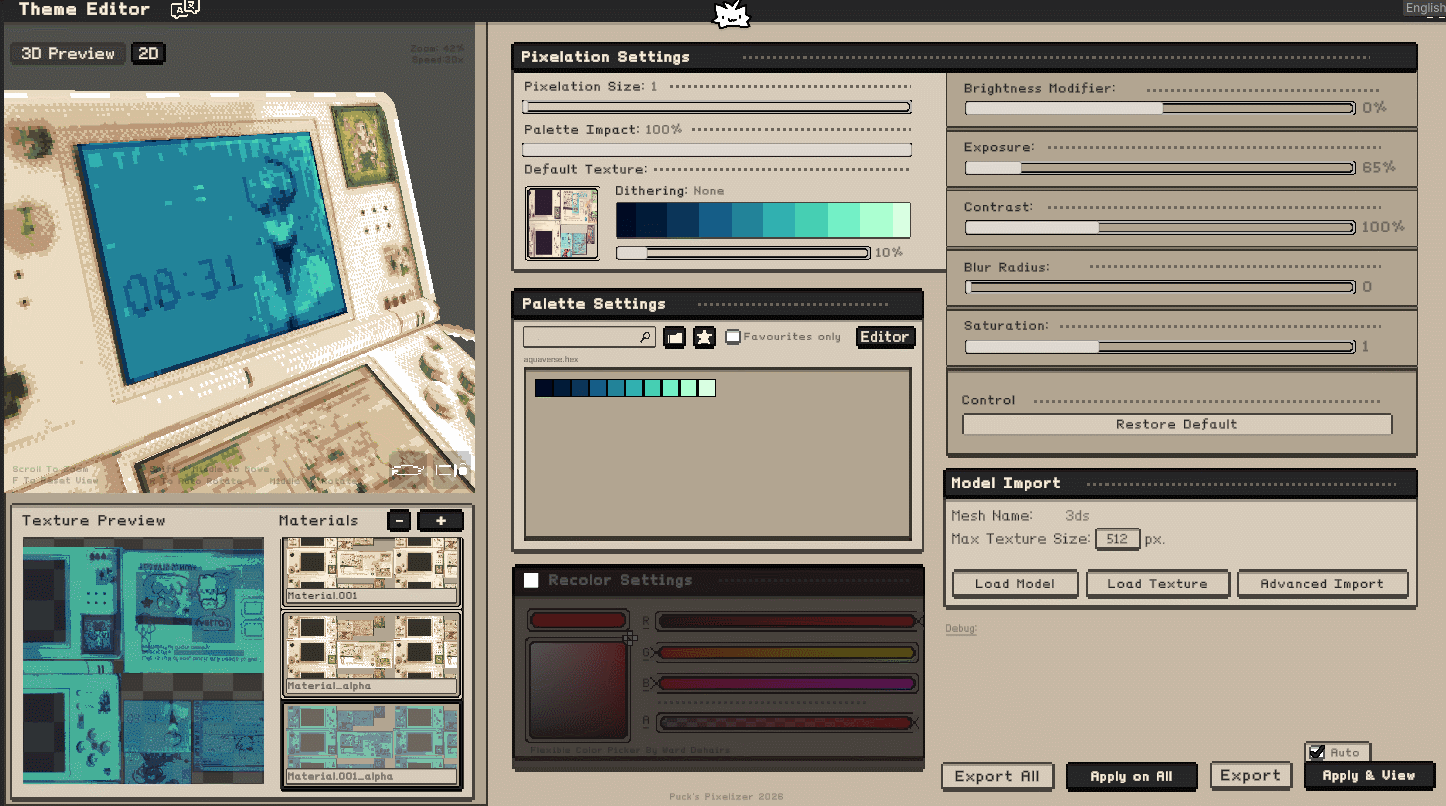The height and width of the screenshot is (806, 1446).
Task: Click the Exposure slider track
Action: (1160, 168)
